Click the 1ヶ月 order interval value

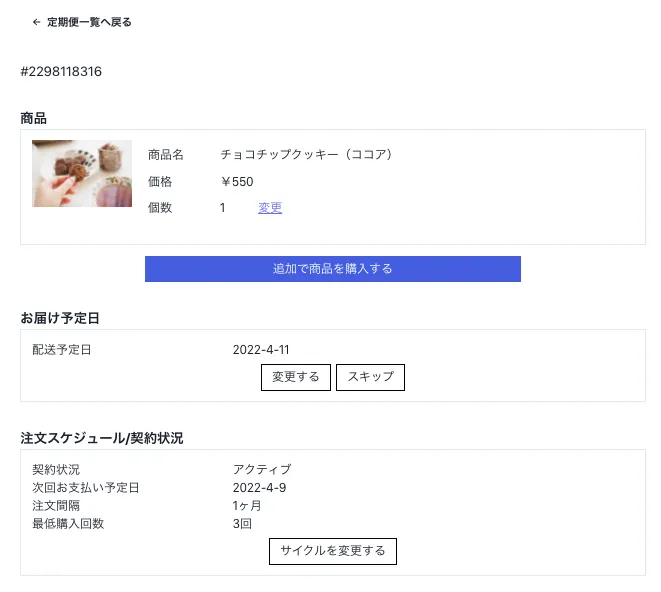tap(247, 505)
